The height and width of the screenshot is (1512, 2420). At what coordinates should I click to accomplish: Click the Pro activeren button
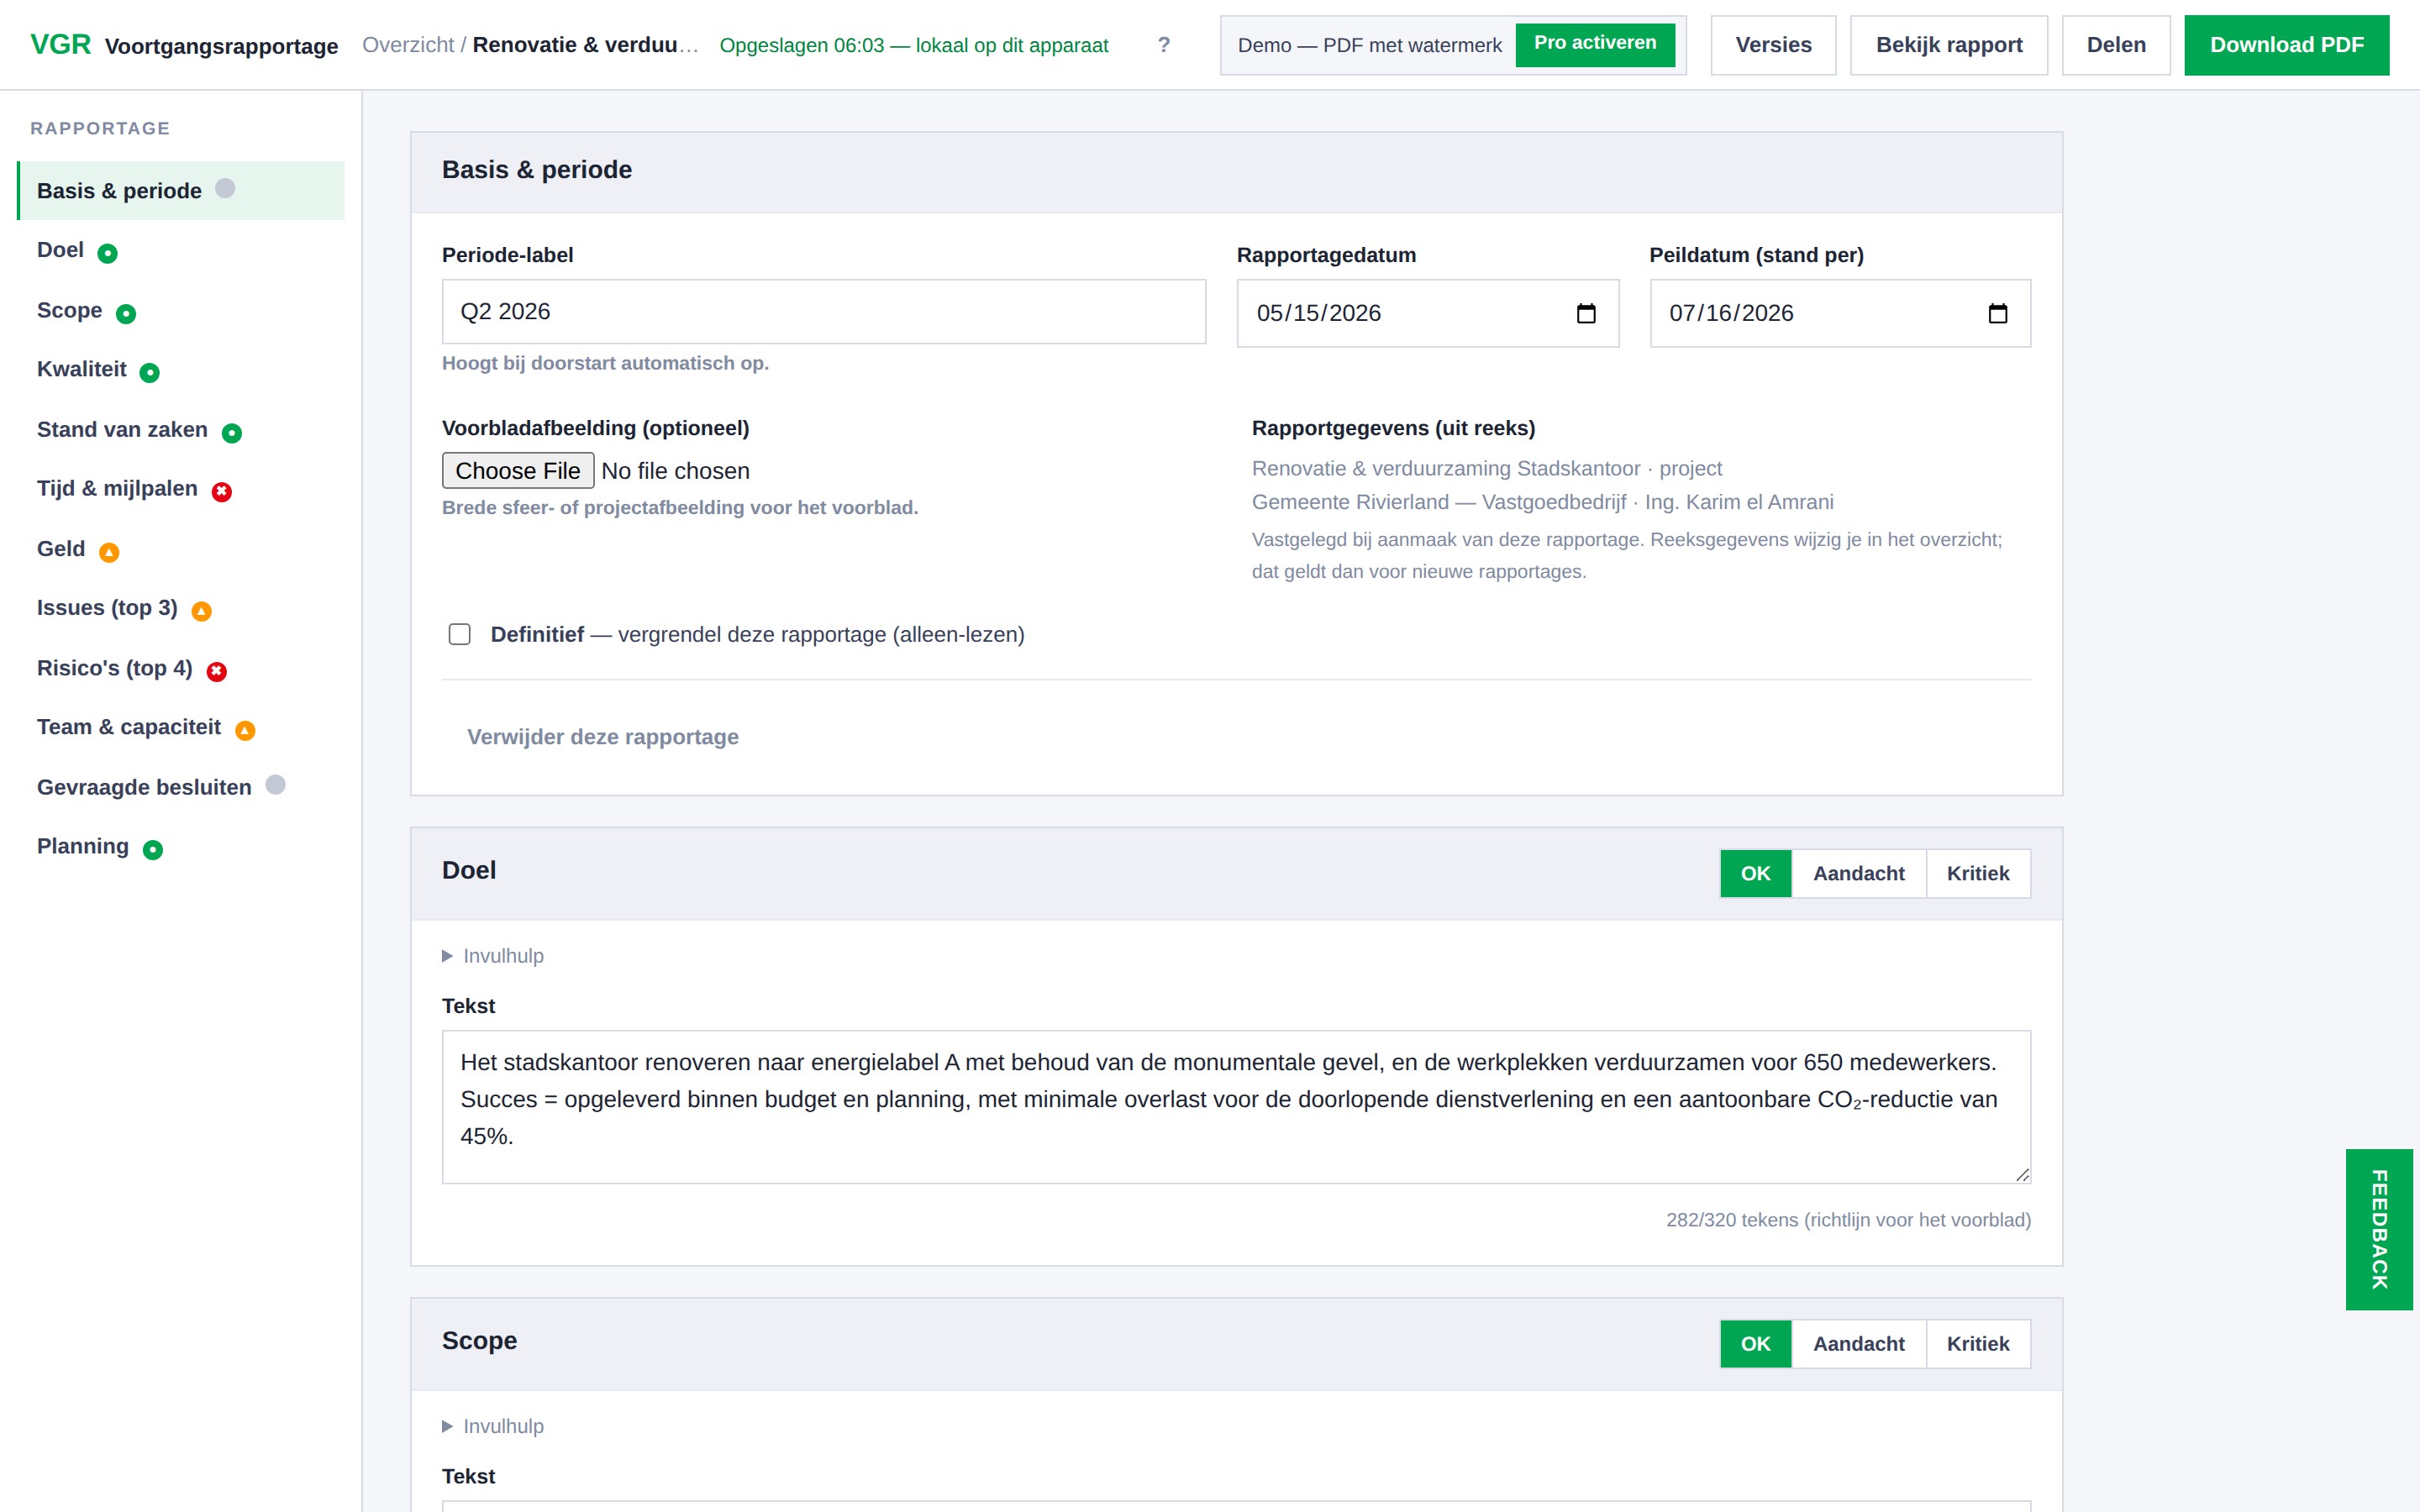[1595, 44]
